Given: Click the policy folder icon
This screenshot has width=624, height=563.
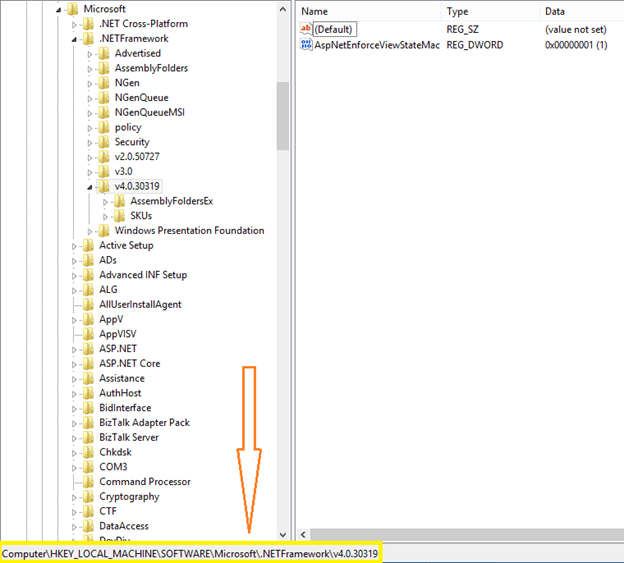Looking at the screenshot, I should [104, 127].
